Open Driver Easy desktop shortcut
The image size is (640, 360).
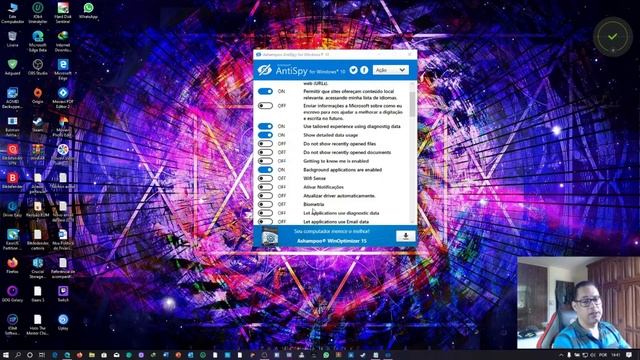(12, 209)
